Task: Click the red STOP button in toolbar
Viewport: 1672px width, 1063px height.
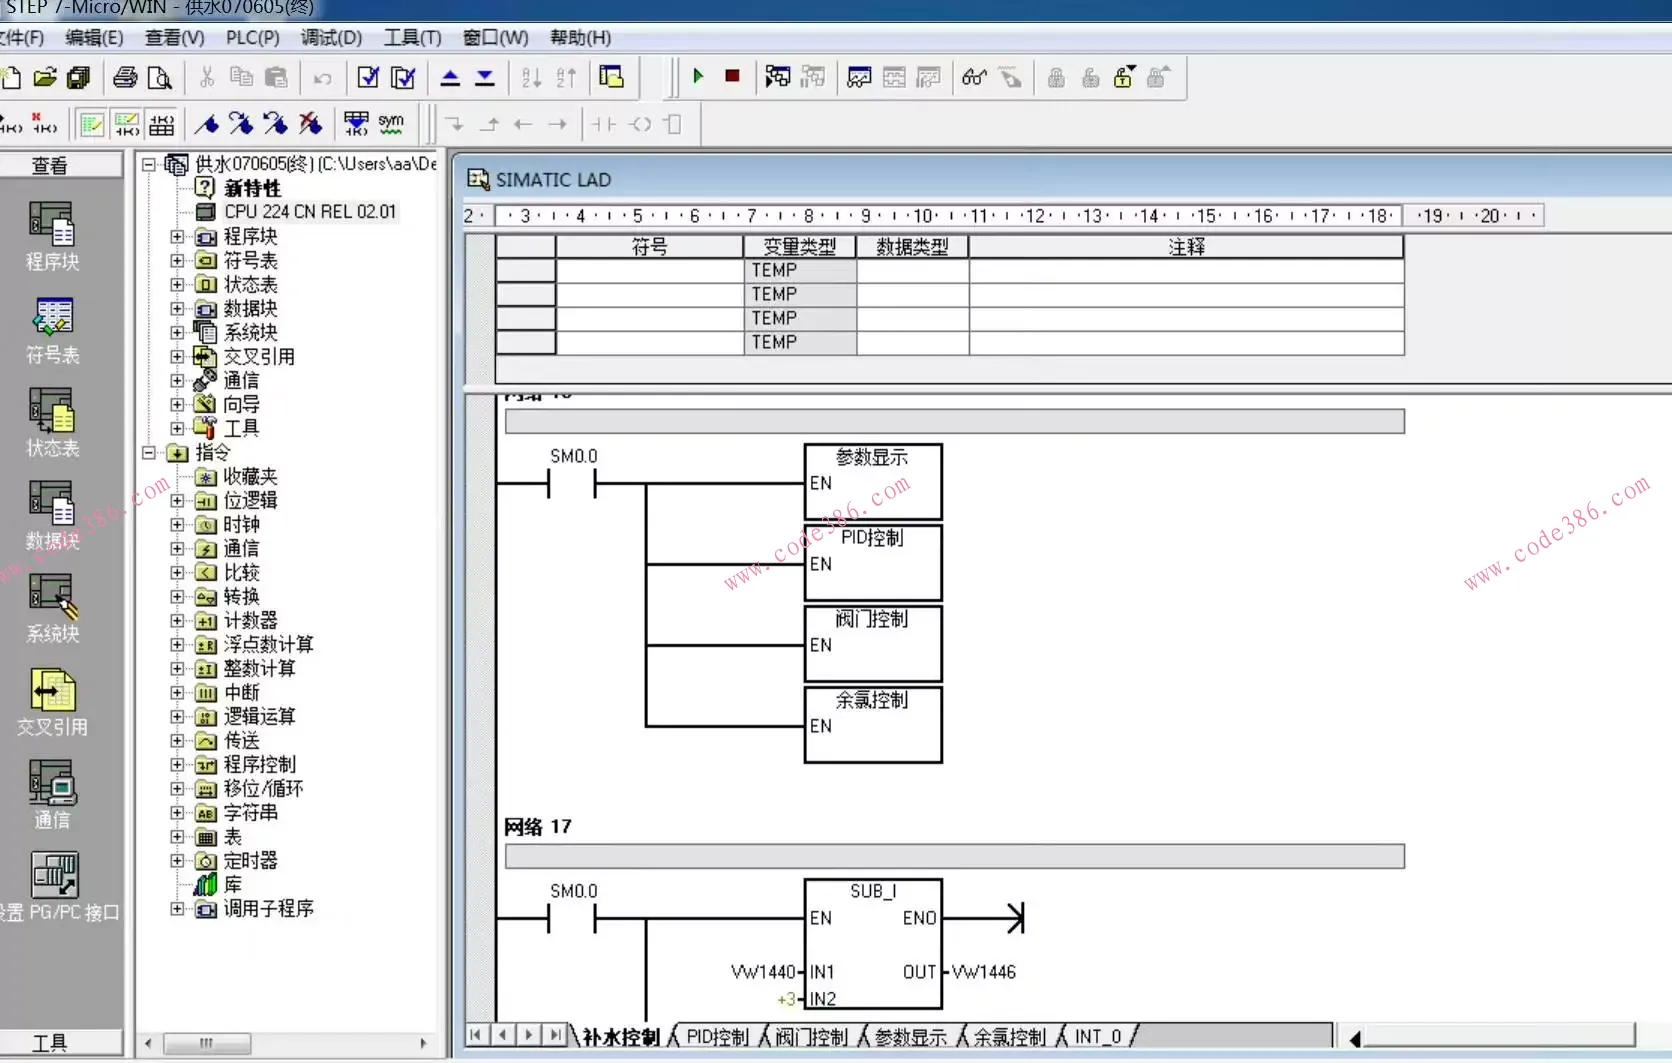Action: pyautogui.click(x=732, y=77)
